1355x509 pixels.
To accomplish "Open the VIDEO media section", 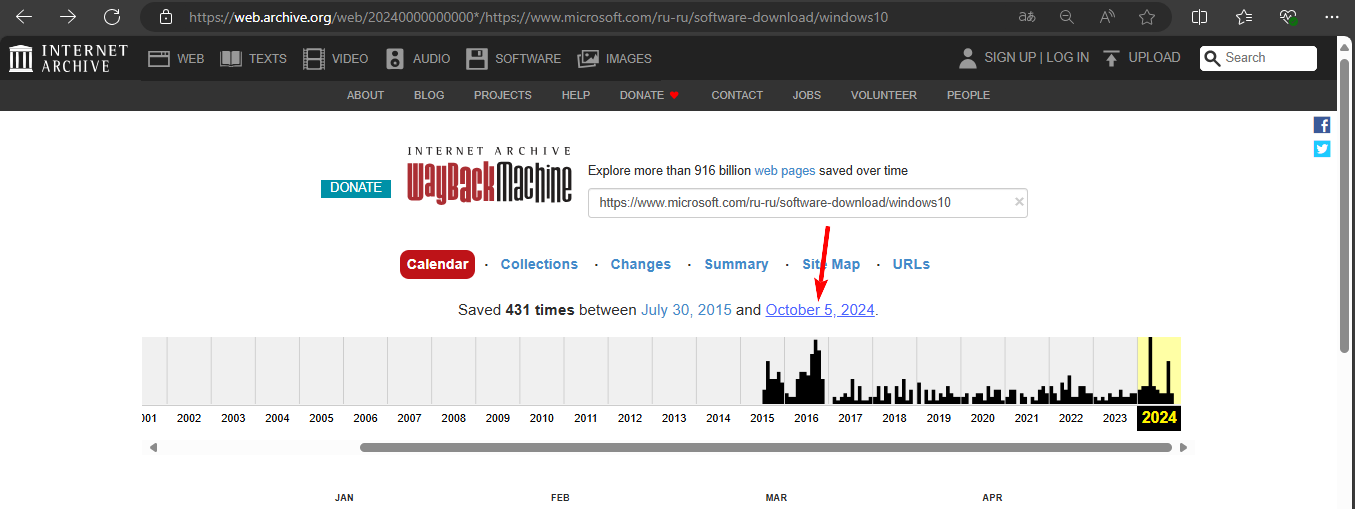I will tap(336, 59).
